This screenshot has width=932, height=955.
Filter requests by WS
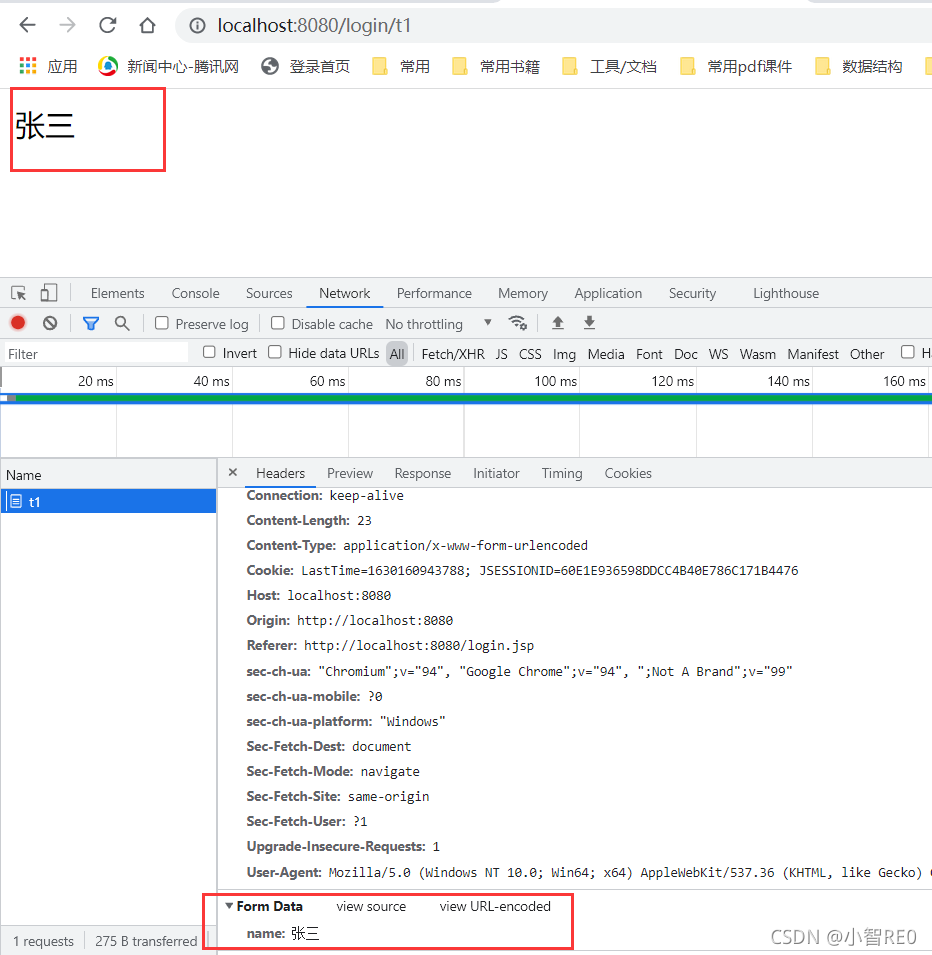coord(718,354)
